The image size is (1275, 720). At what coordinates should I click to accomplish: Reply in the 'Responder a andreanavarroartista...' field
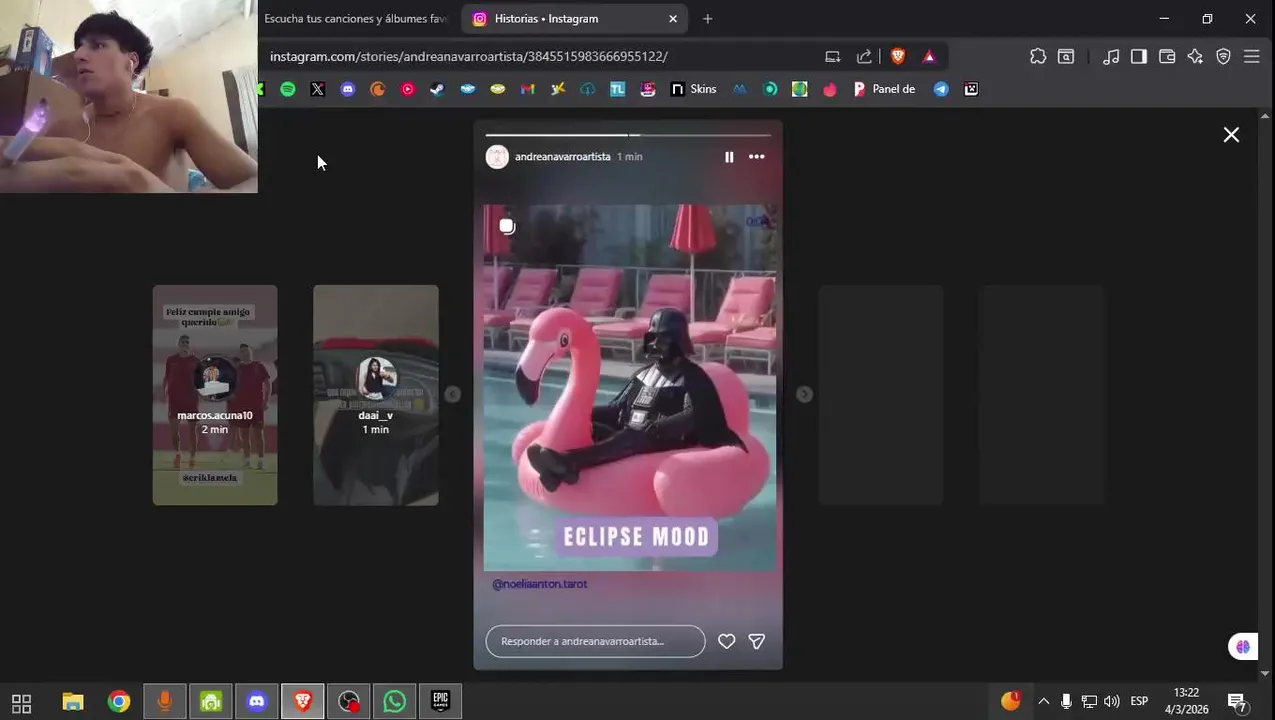click(595, 641)
